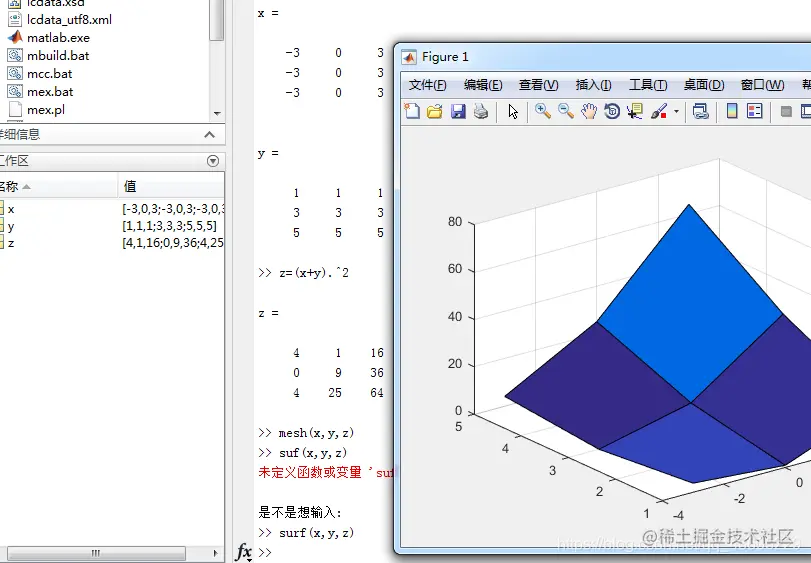Image resolution: width=811 pixels, height=563 pixels.
Task: Open the fx function browser button
Action: pyautogui.click(x=243, y=552)
